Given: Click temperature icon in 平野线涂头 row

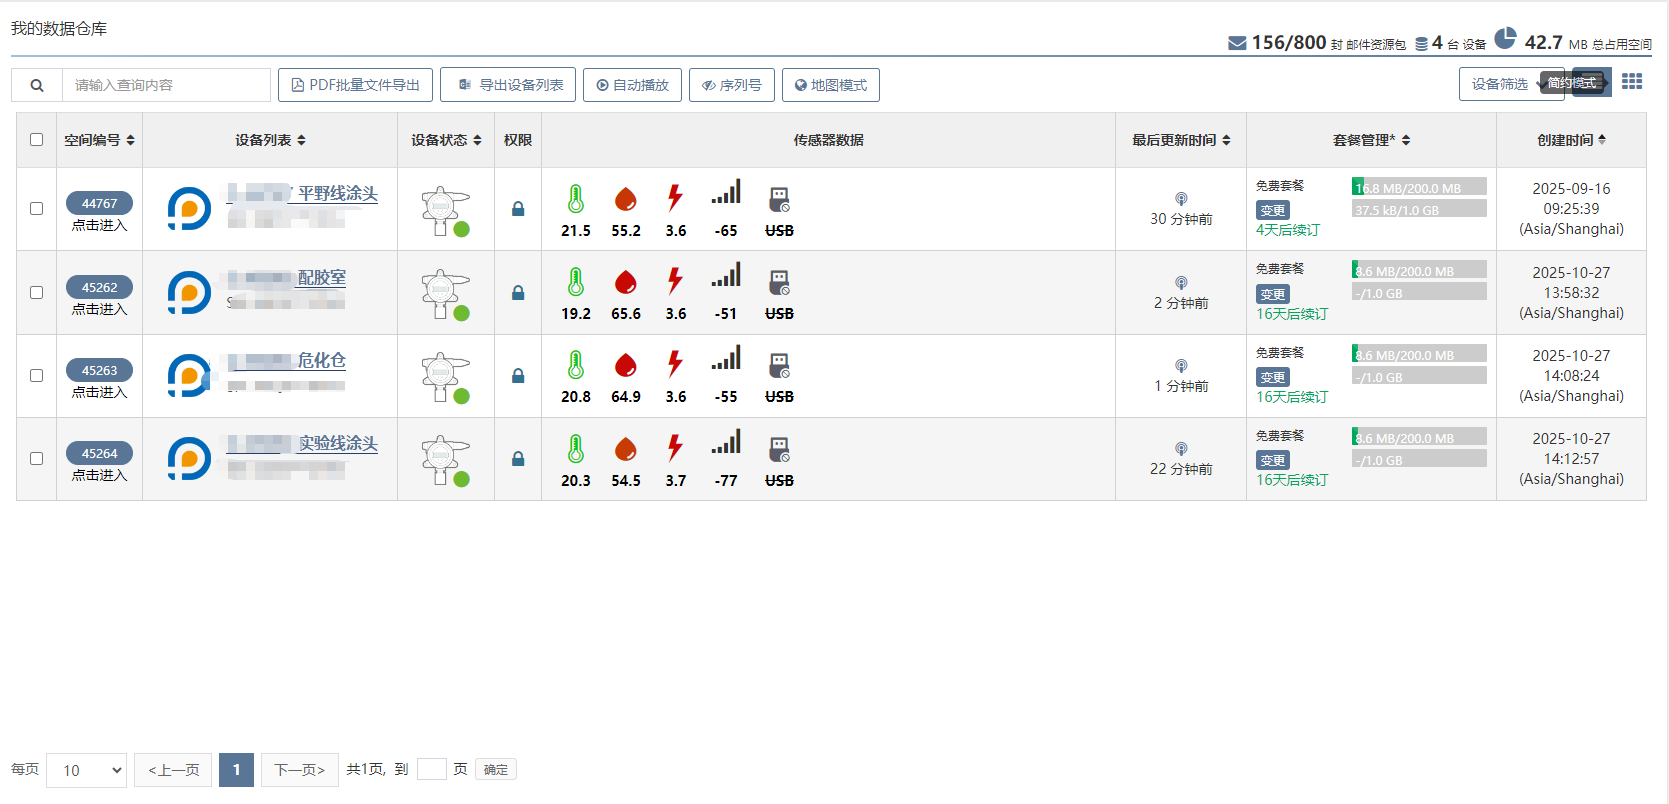Looking at the screenshot, I should [x=575, y=199].
